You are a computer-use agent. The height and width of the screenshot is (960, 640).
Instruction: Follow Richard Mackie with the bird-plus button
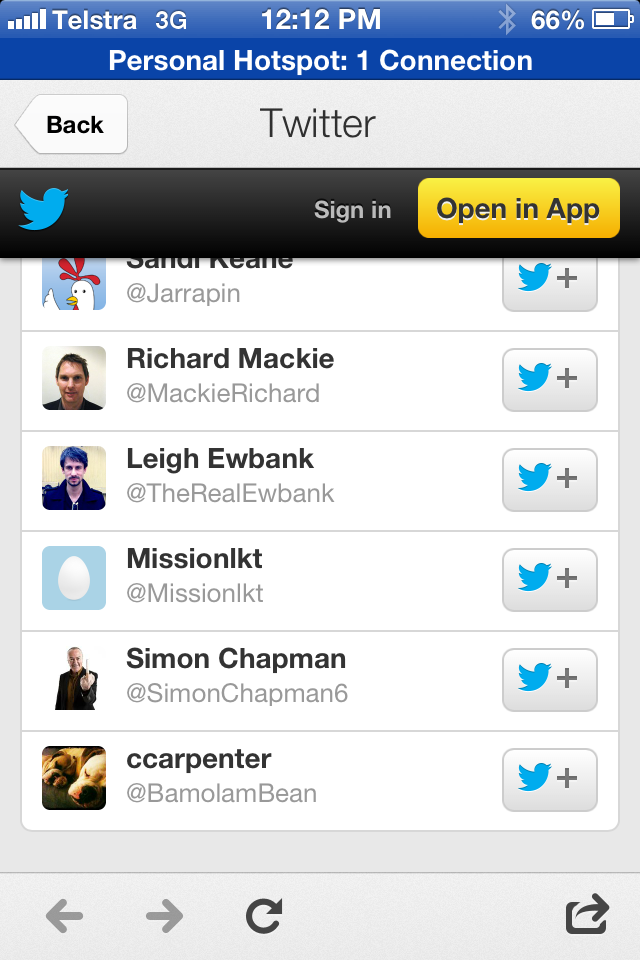click(x=549, y=379)
